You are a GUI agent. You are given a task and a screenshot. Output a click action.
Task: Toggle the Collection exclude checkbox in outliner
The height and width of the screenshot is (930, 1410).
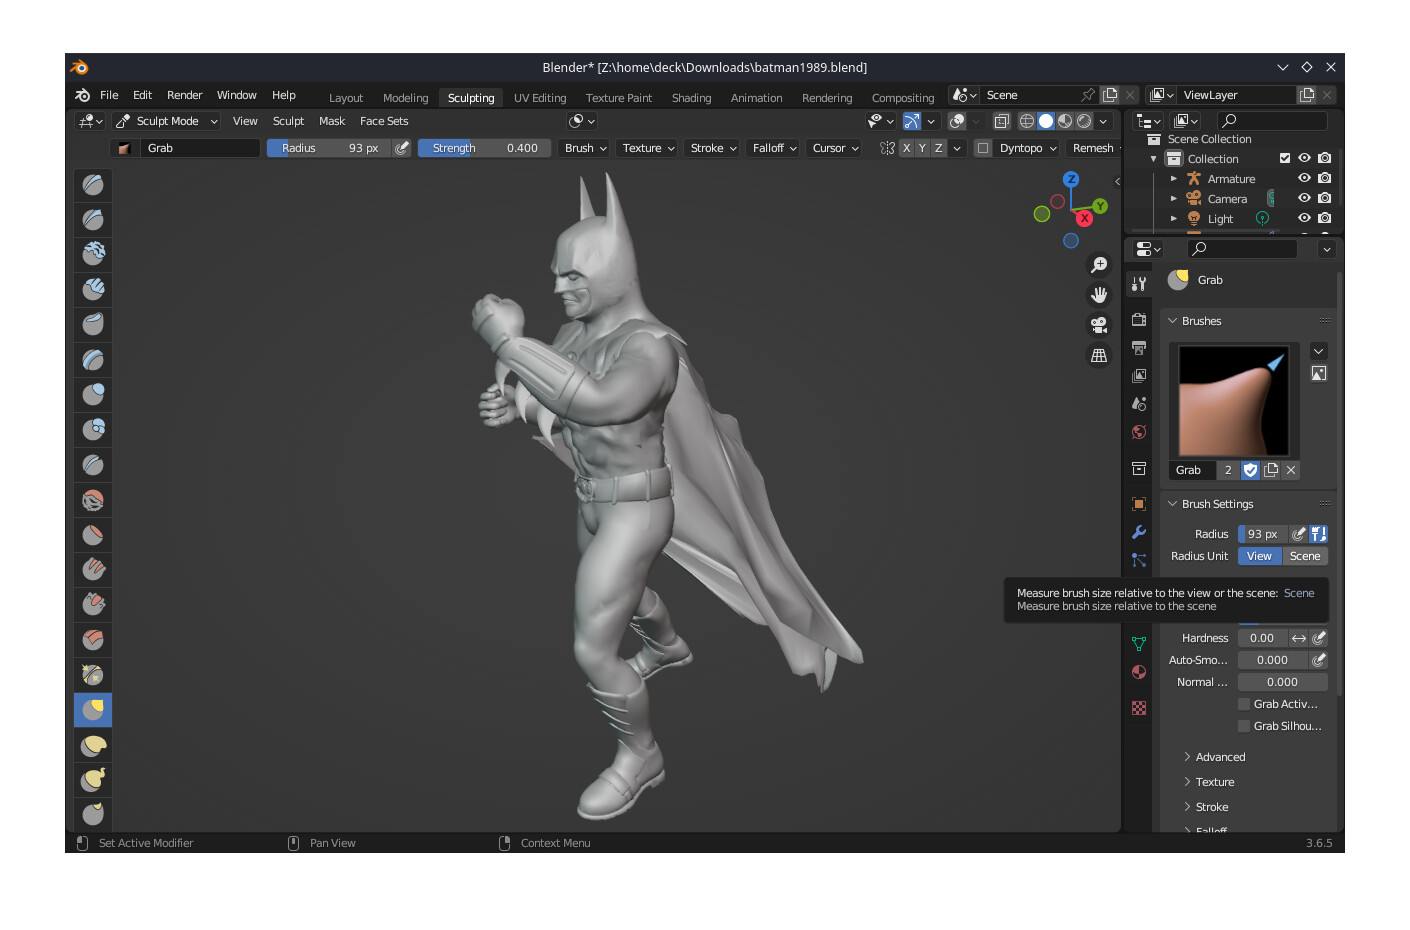point(1285,158)
